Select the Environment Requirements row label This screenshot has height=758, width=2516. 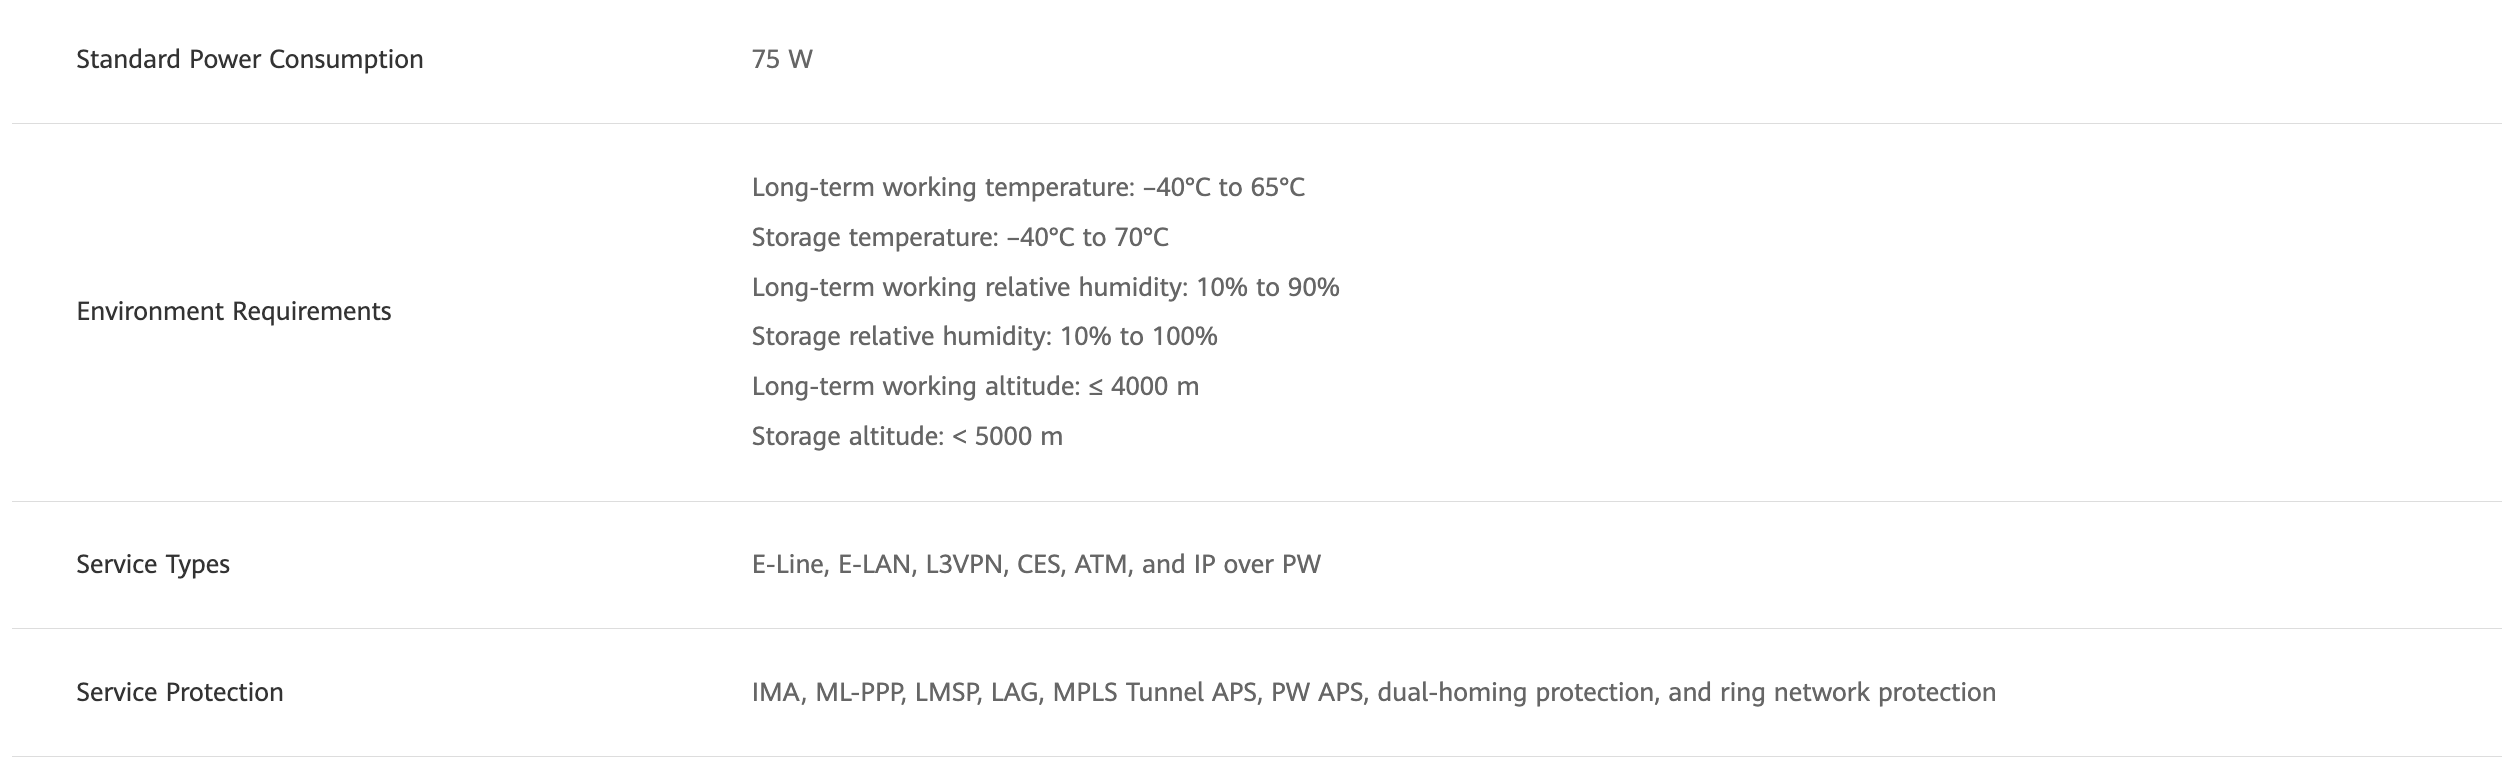(233, 312)
